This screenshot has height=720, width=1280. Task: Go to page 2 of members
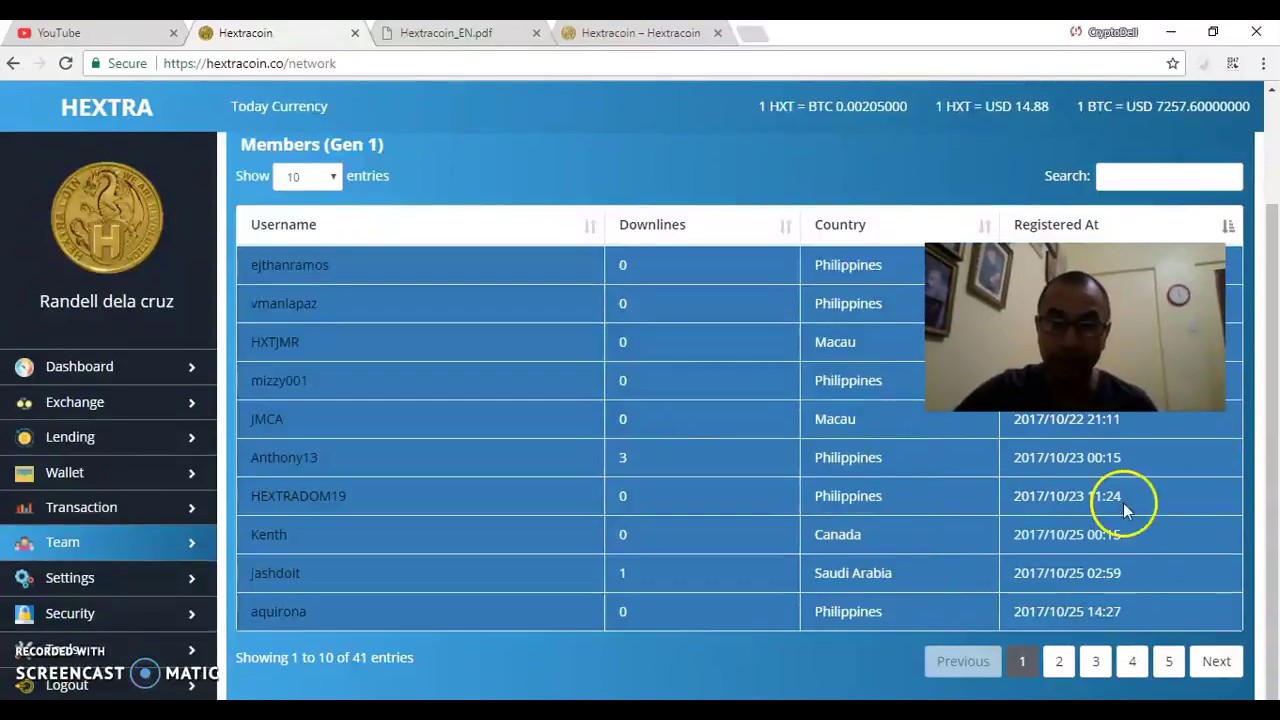coord(1059,661)
